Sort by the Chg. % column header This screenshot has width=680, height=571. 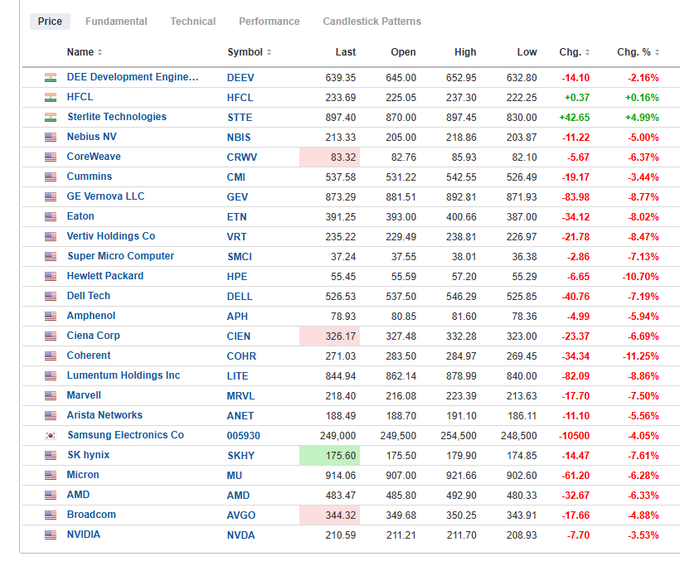pyautogui.click(x=638, y=52)
